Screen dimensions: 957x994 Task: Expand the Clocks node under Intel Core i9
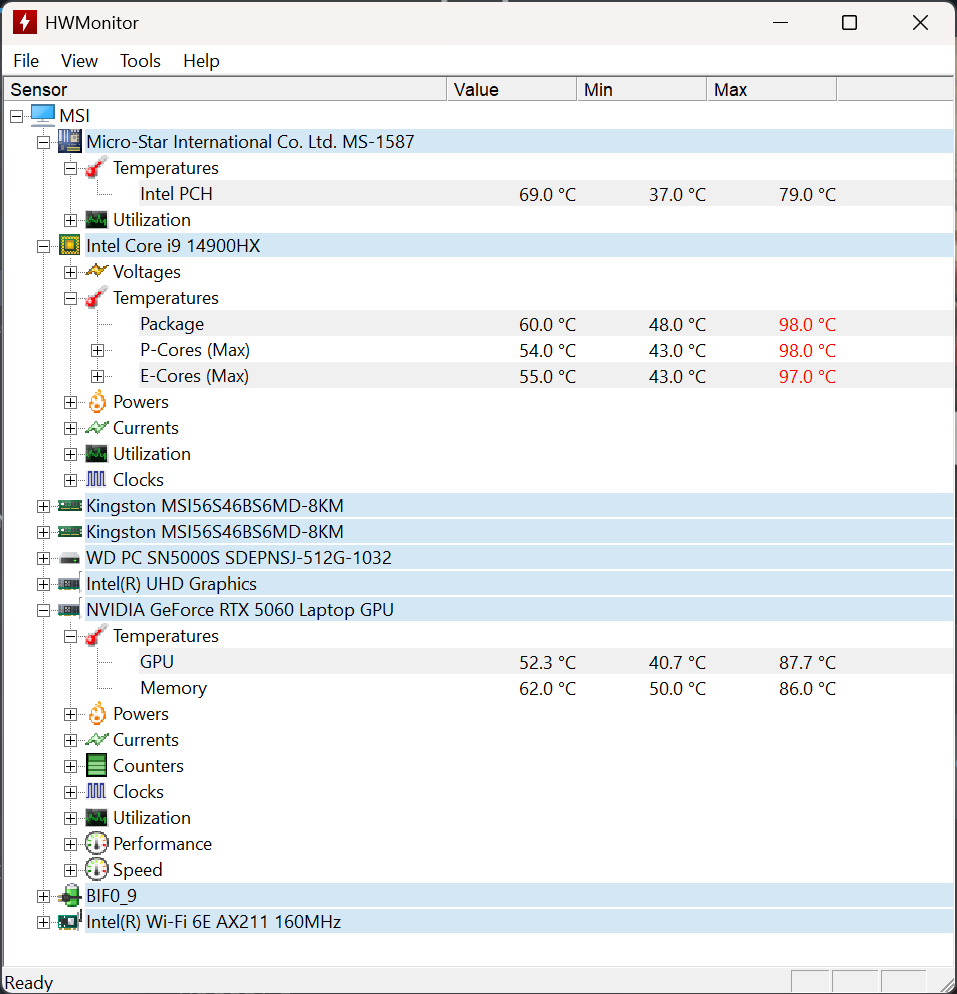pyautogui.click(x=70, y=480)
